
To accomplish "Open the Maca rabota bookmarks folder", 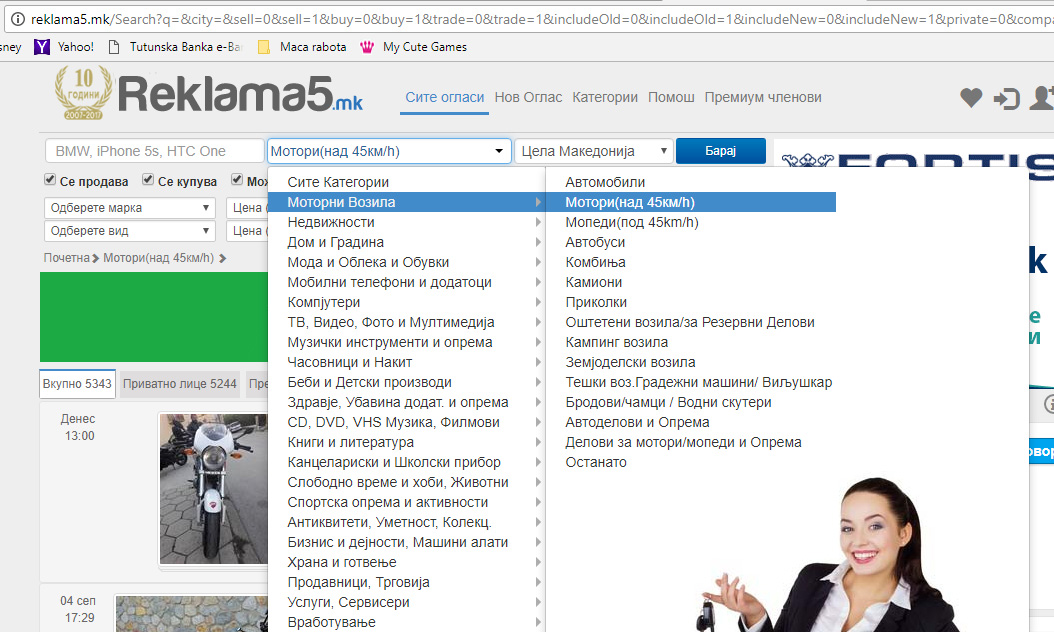I will 302,46.
